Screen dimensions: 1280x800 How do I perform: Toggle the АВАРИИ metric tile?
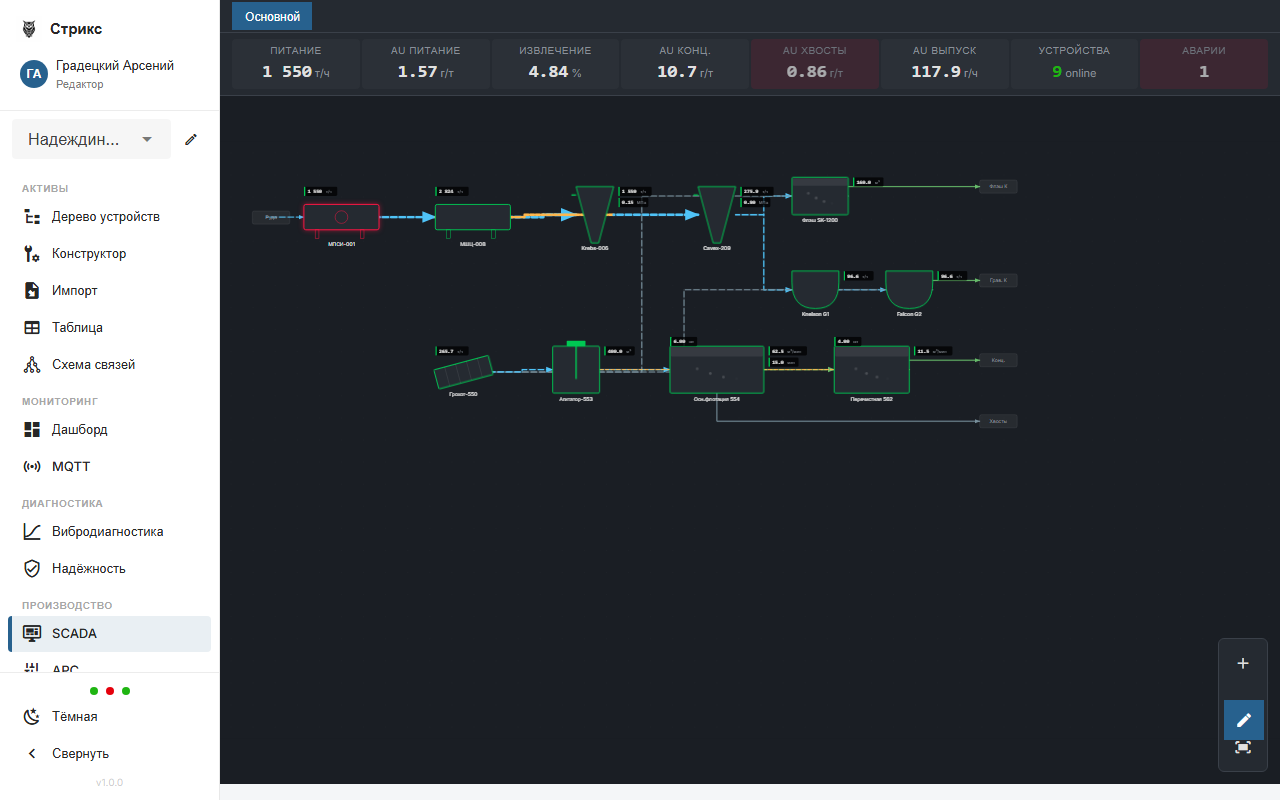click(1203, 62)
